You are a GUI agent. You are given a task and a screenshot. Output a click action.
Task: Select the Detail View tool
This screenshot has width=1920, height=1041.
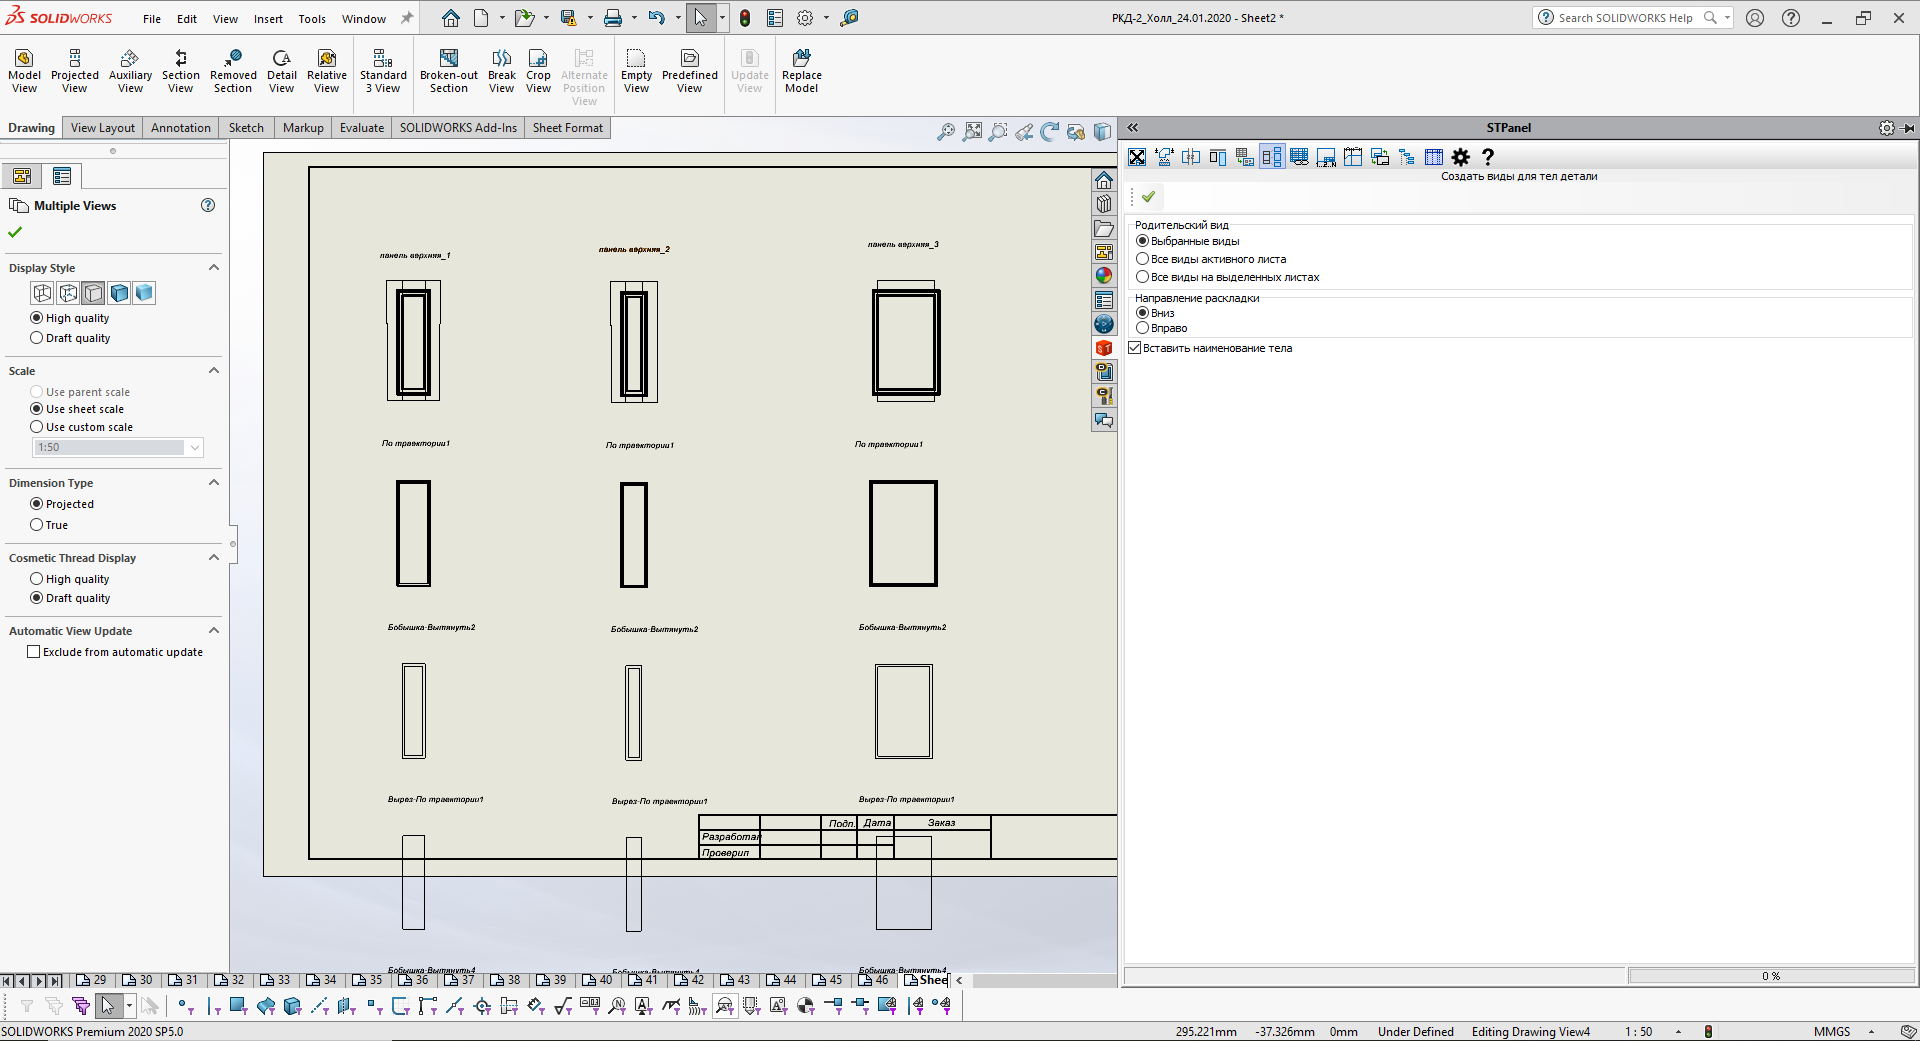tap(282, 71)
